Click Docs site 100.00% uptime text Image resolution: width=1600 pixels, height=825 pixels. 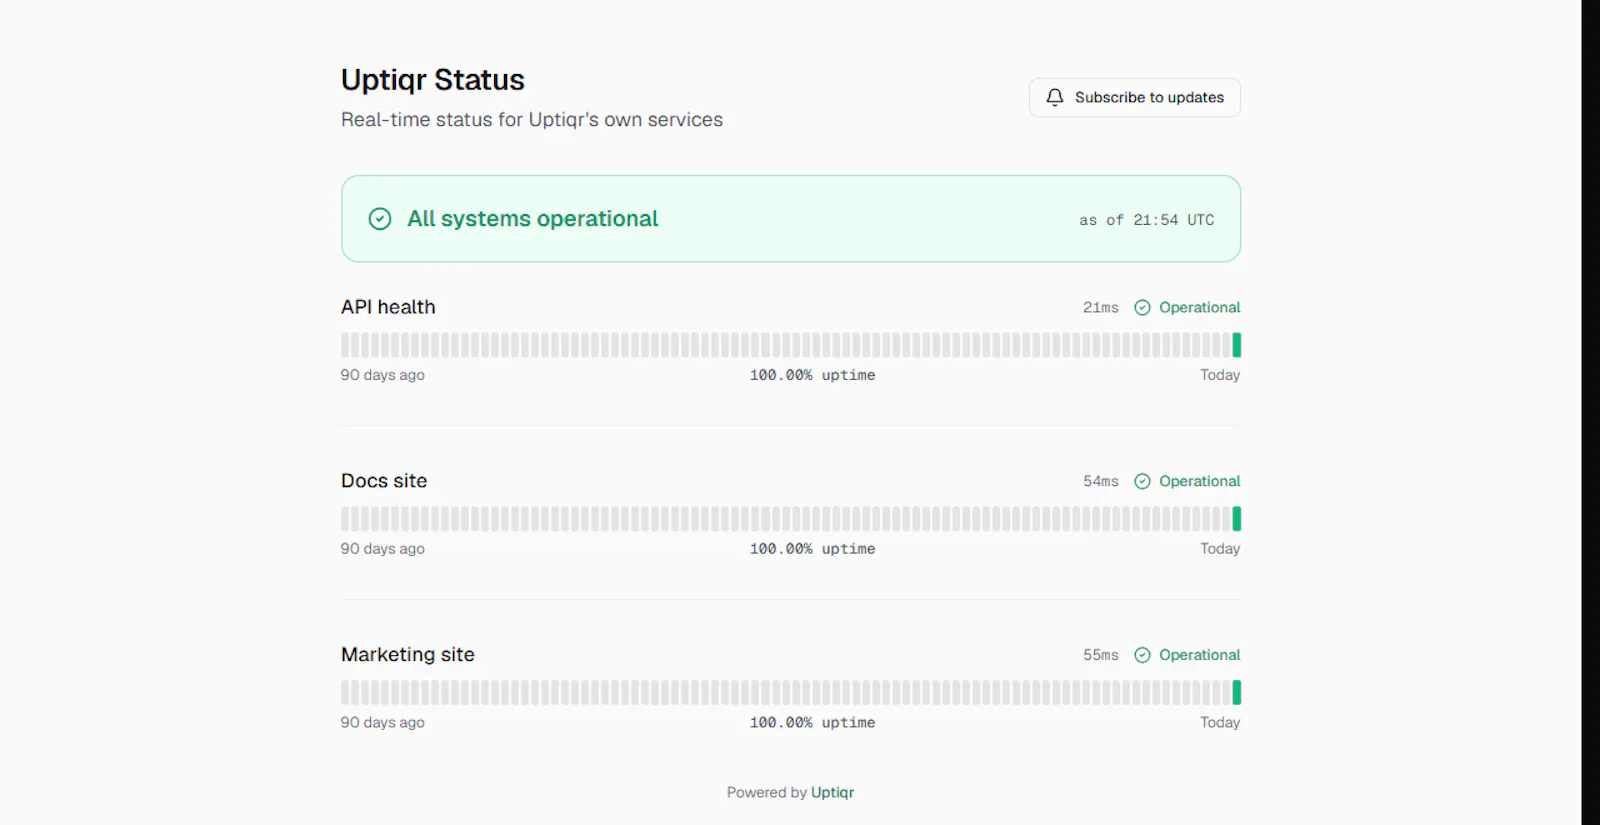[812, 549]
